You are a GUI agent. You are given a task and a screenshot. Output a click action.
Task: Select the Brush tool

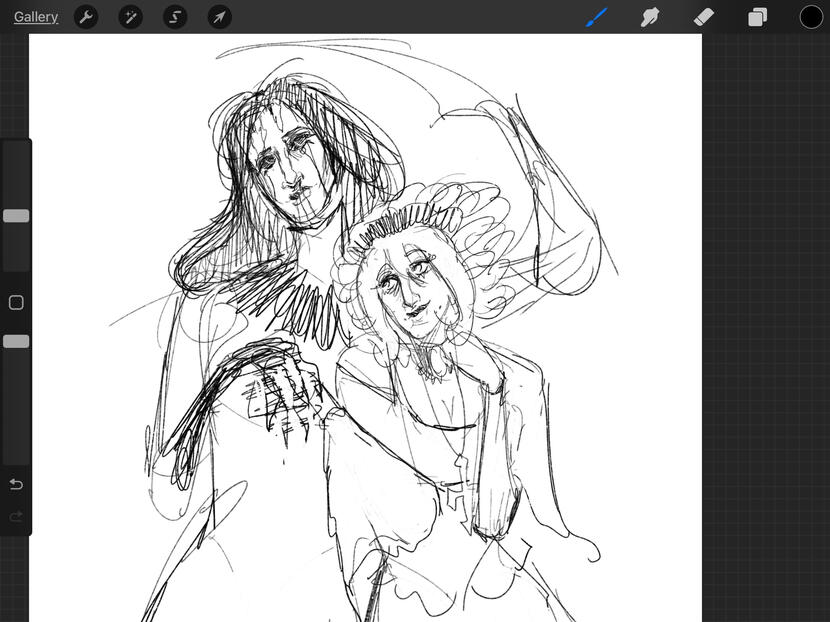tap(597, 17)
